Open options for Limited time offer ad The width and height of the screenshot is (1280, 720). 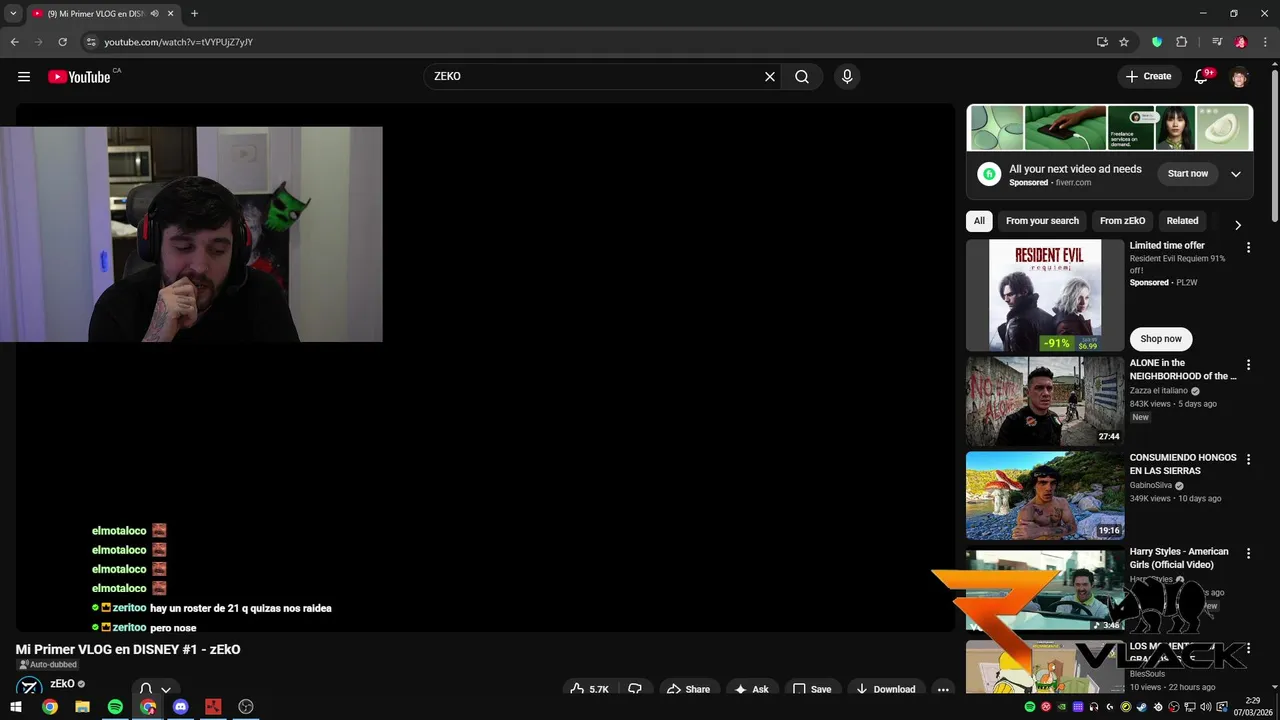click(1248, 247)
